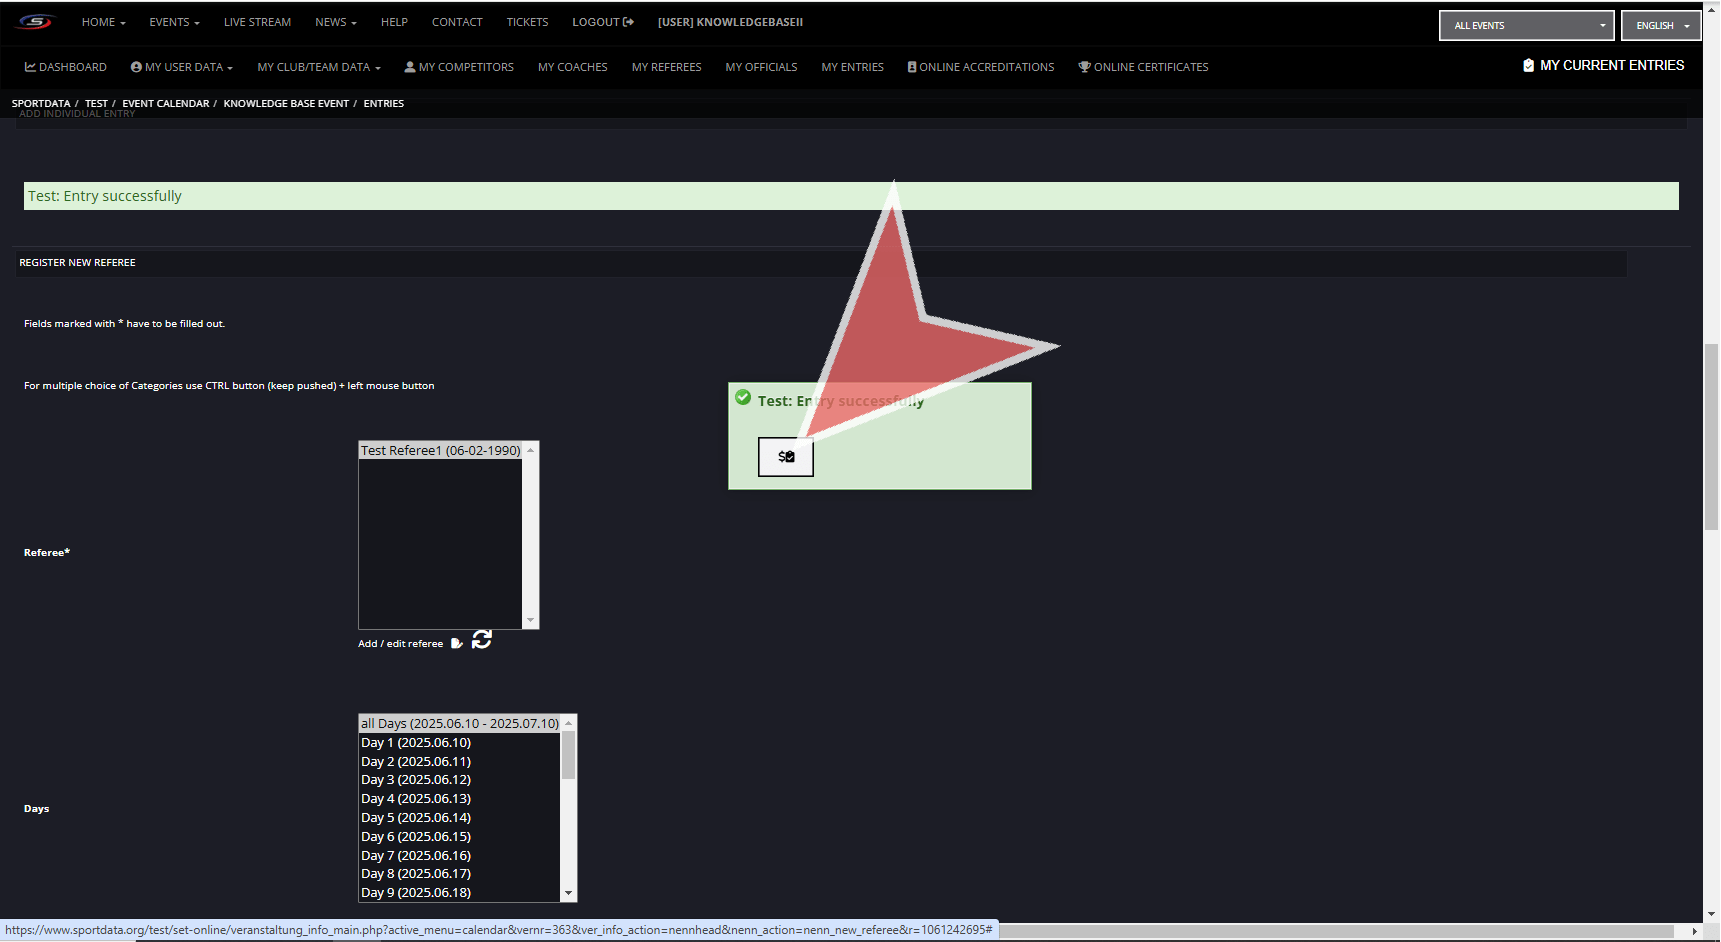The image size is (1721, 942).
Task: Open Online Certificates trophy item
Action: pyautogui.click(x=1143, y=67)
